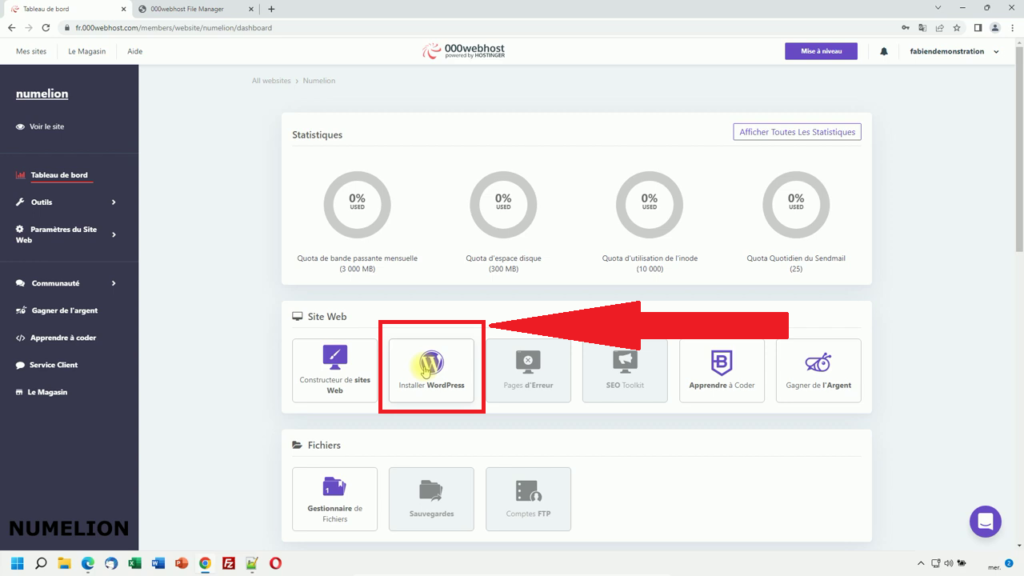
Task: Select Tableau de bord in sidebar
Action: click(x=52, y=175)
